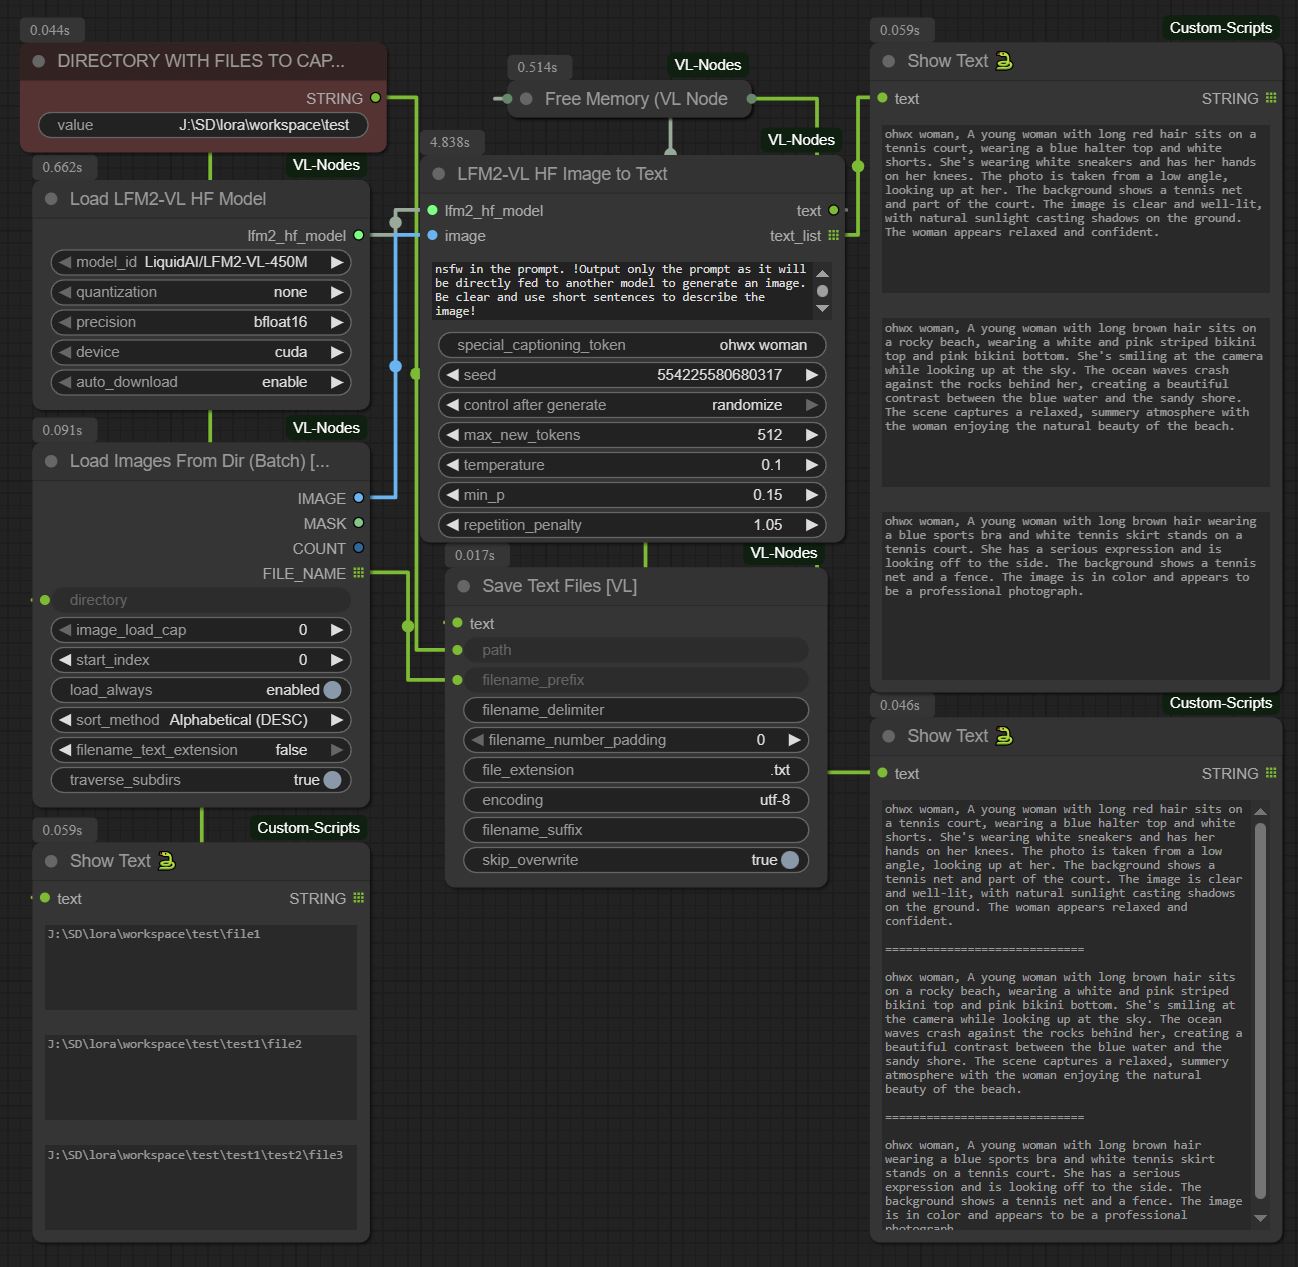1298x1267 pixels.
Task: Click the file_extension field showing .txt
Action: (636, 770)
